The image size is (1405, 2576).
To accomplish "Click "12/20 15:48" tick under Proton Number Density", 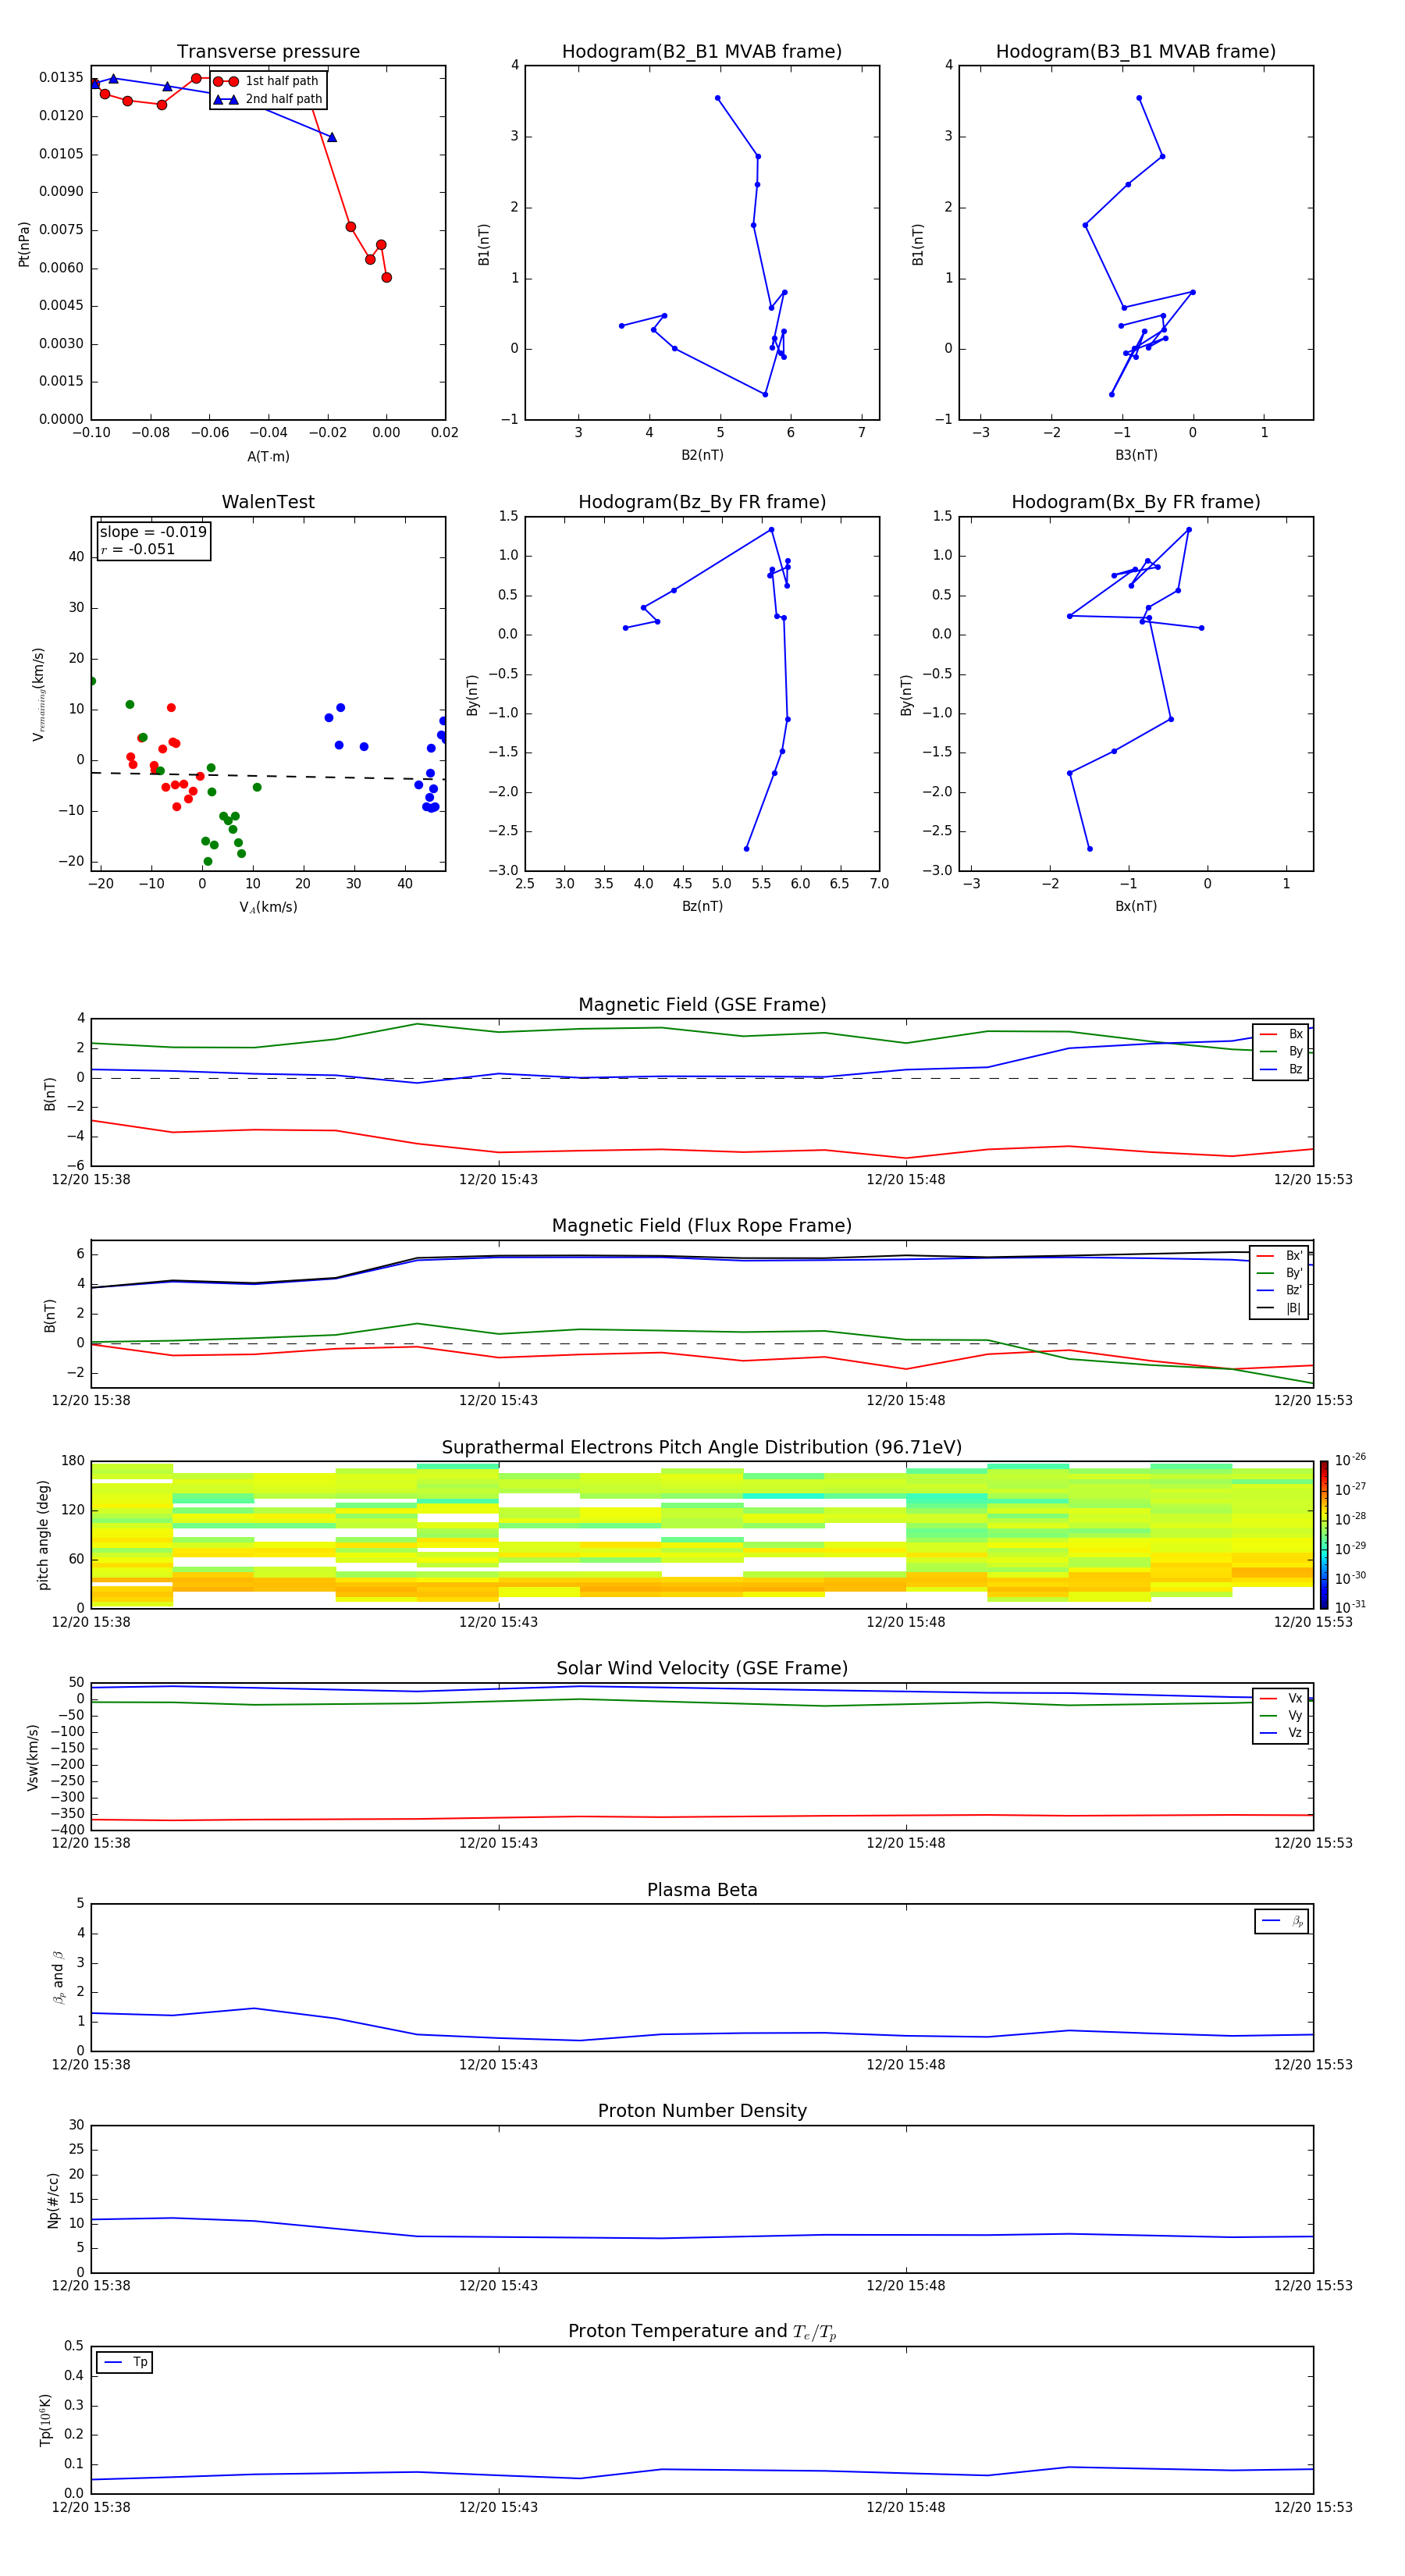I will [905, 2285].
